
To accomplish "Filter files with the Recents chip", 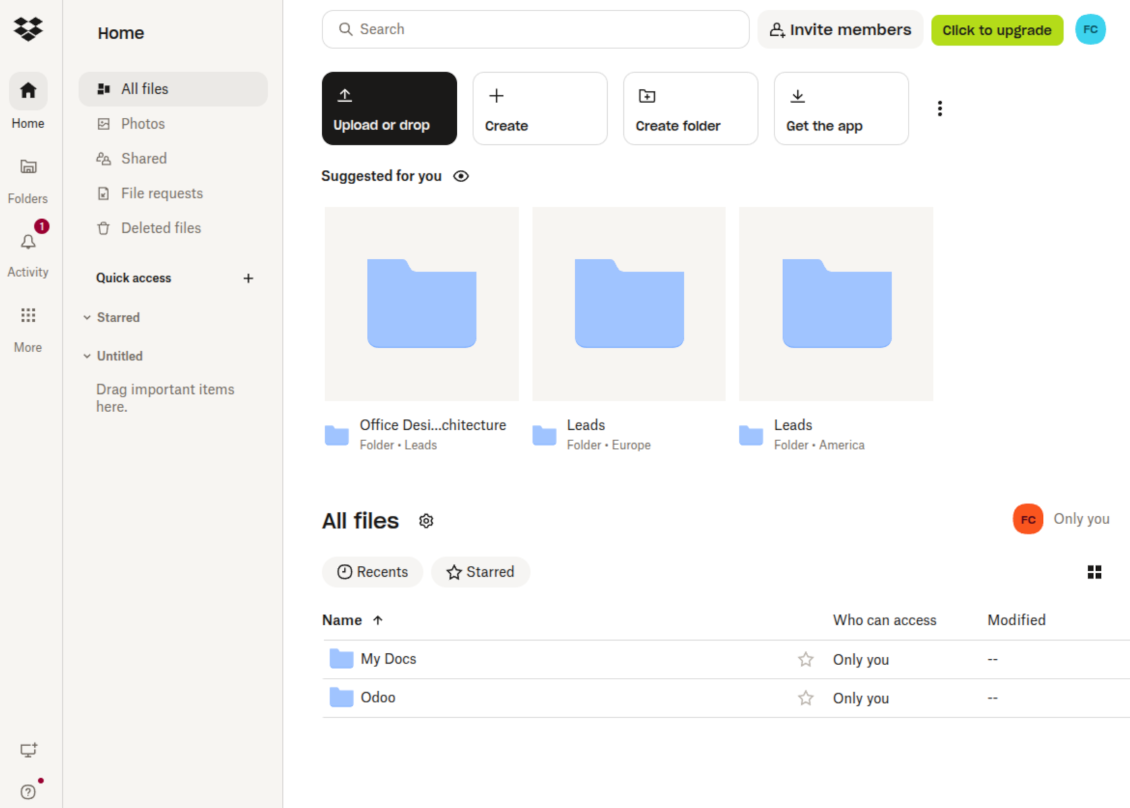I will click(372, 572).
